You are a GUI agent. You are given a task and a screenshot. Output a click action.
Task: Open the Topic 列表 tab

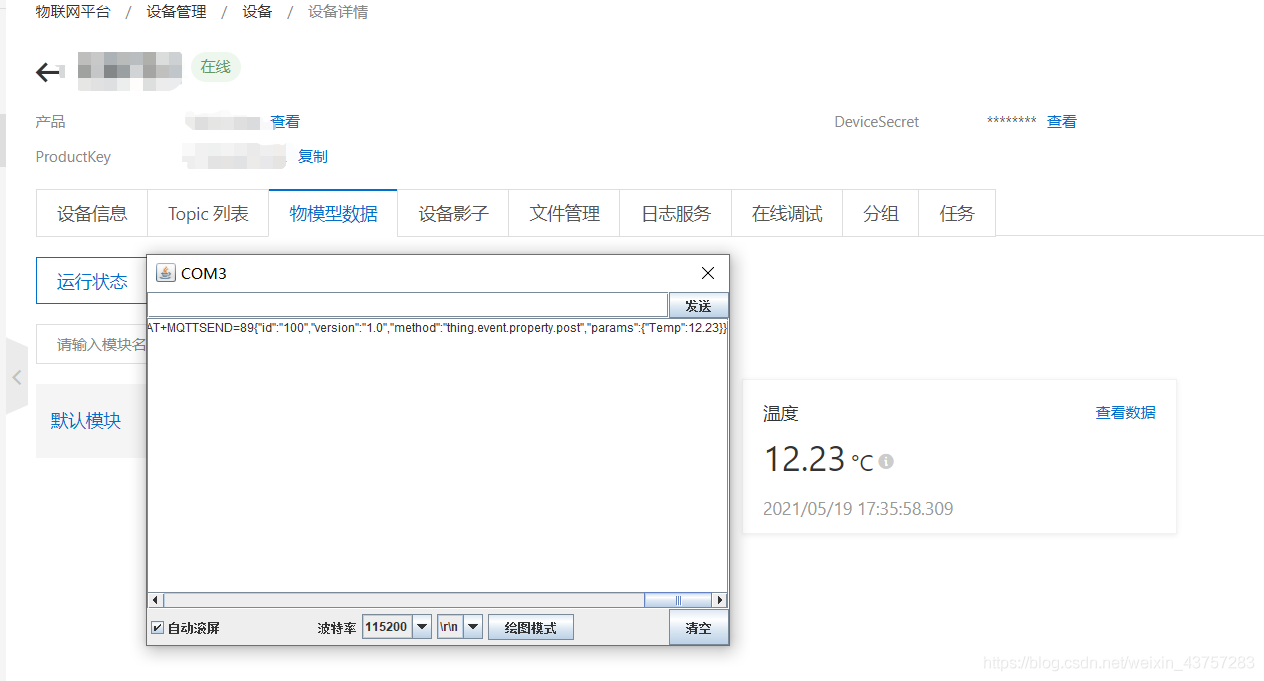click(x=208, y=213)
